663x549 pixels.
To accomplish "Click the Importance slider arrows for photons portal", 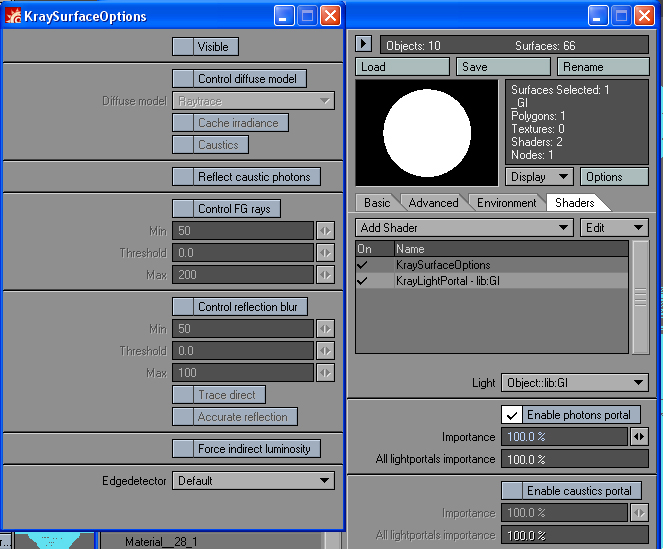I will pyautogui.click(x=639, y=436).
